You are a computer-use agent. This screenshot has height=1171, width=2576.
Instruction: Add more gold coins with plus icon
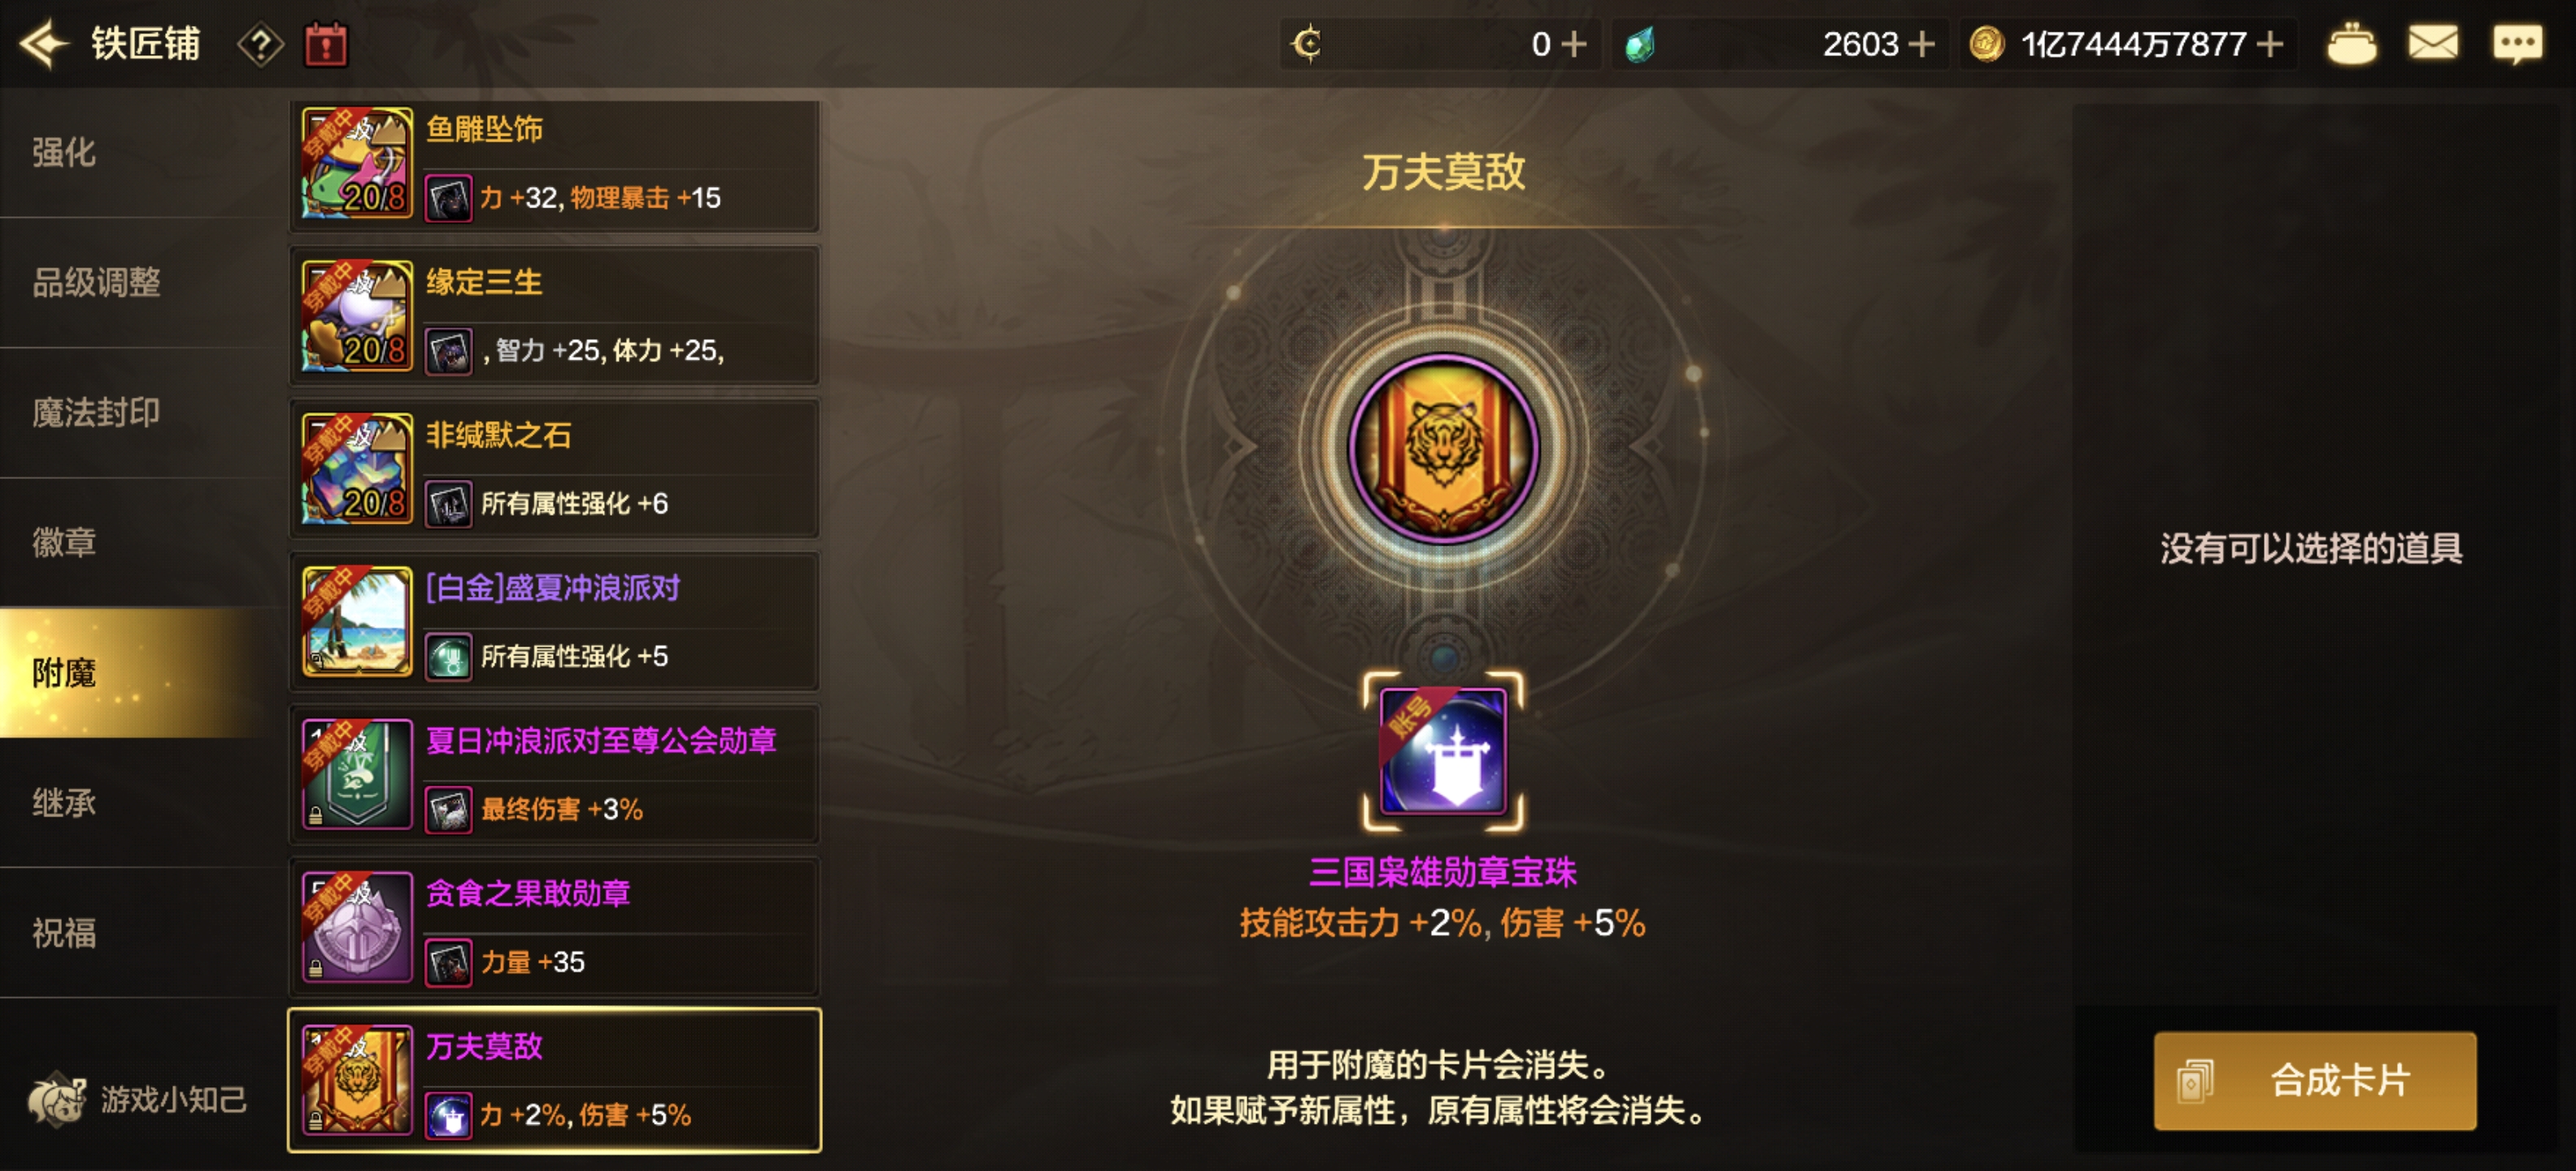[x=2270, y=44]
